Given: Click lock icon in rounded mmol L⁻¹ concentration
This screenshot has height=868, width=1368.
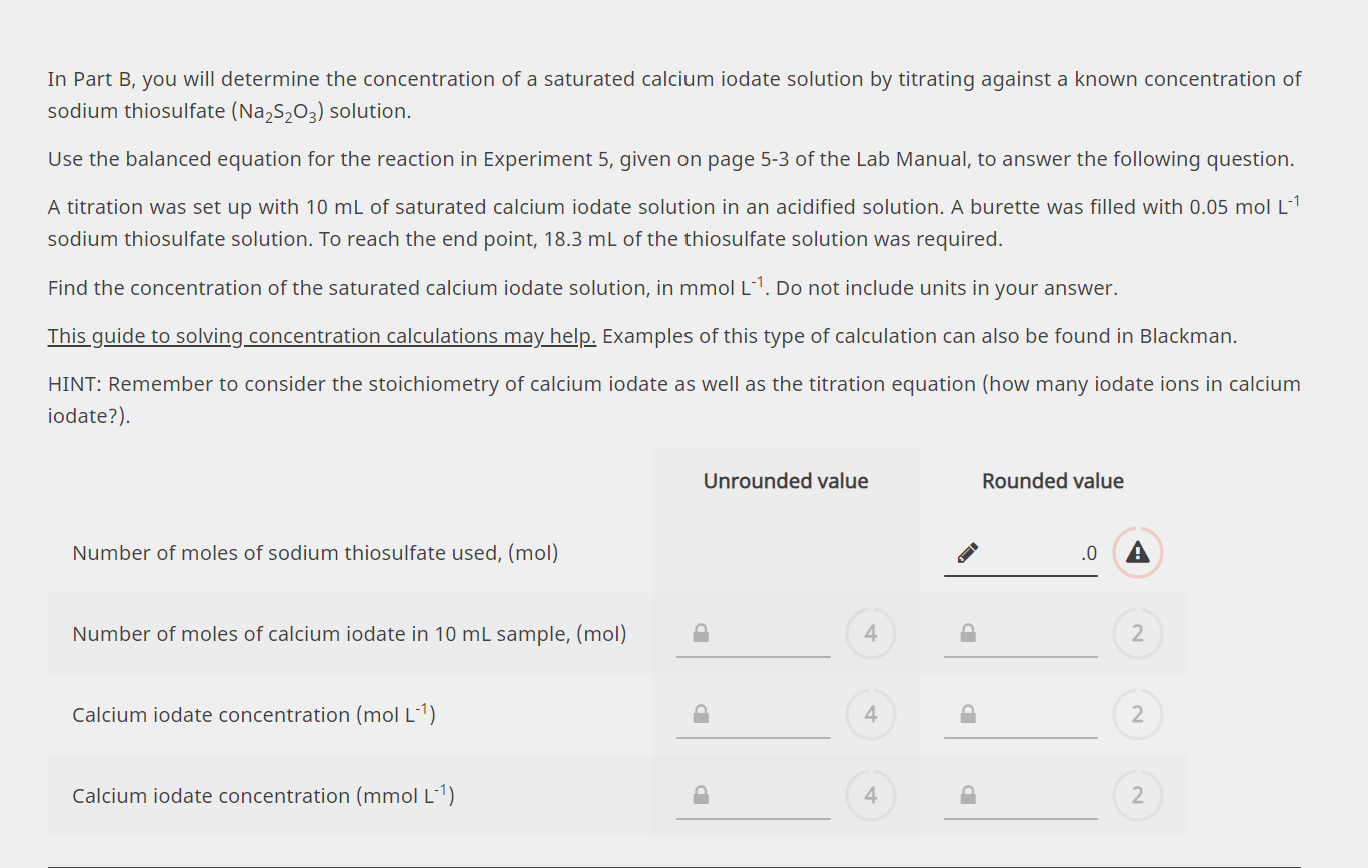Looking at the screenshot, I should click(x=968, y=795).
